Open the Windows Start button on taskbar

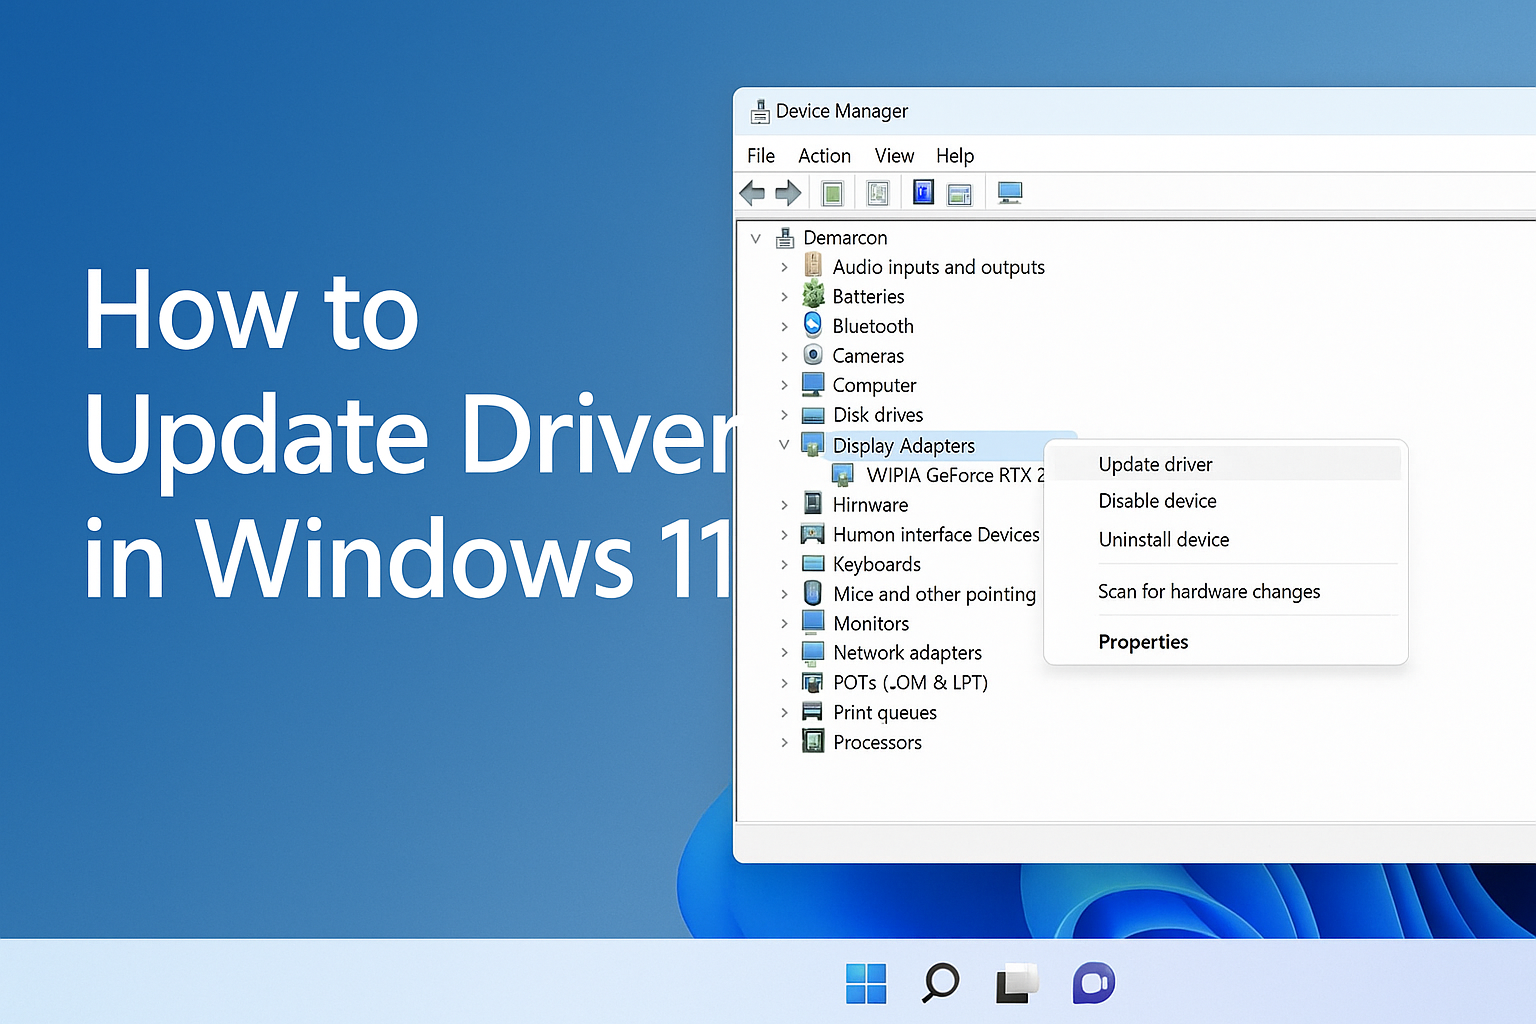pos(866,984)
